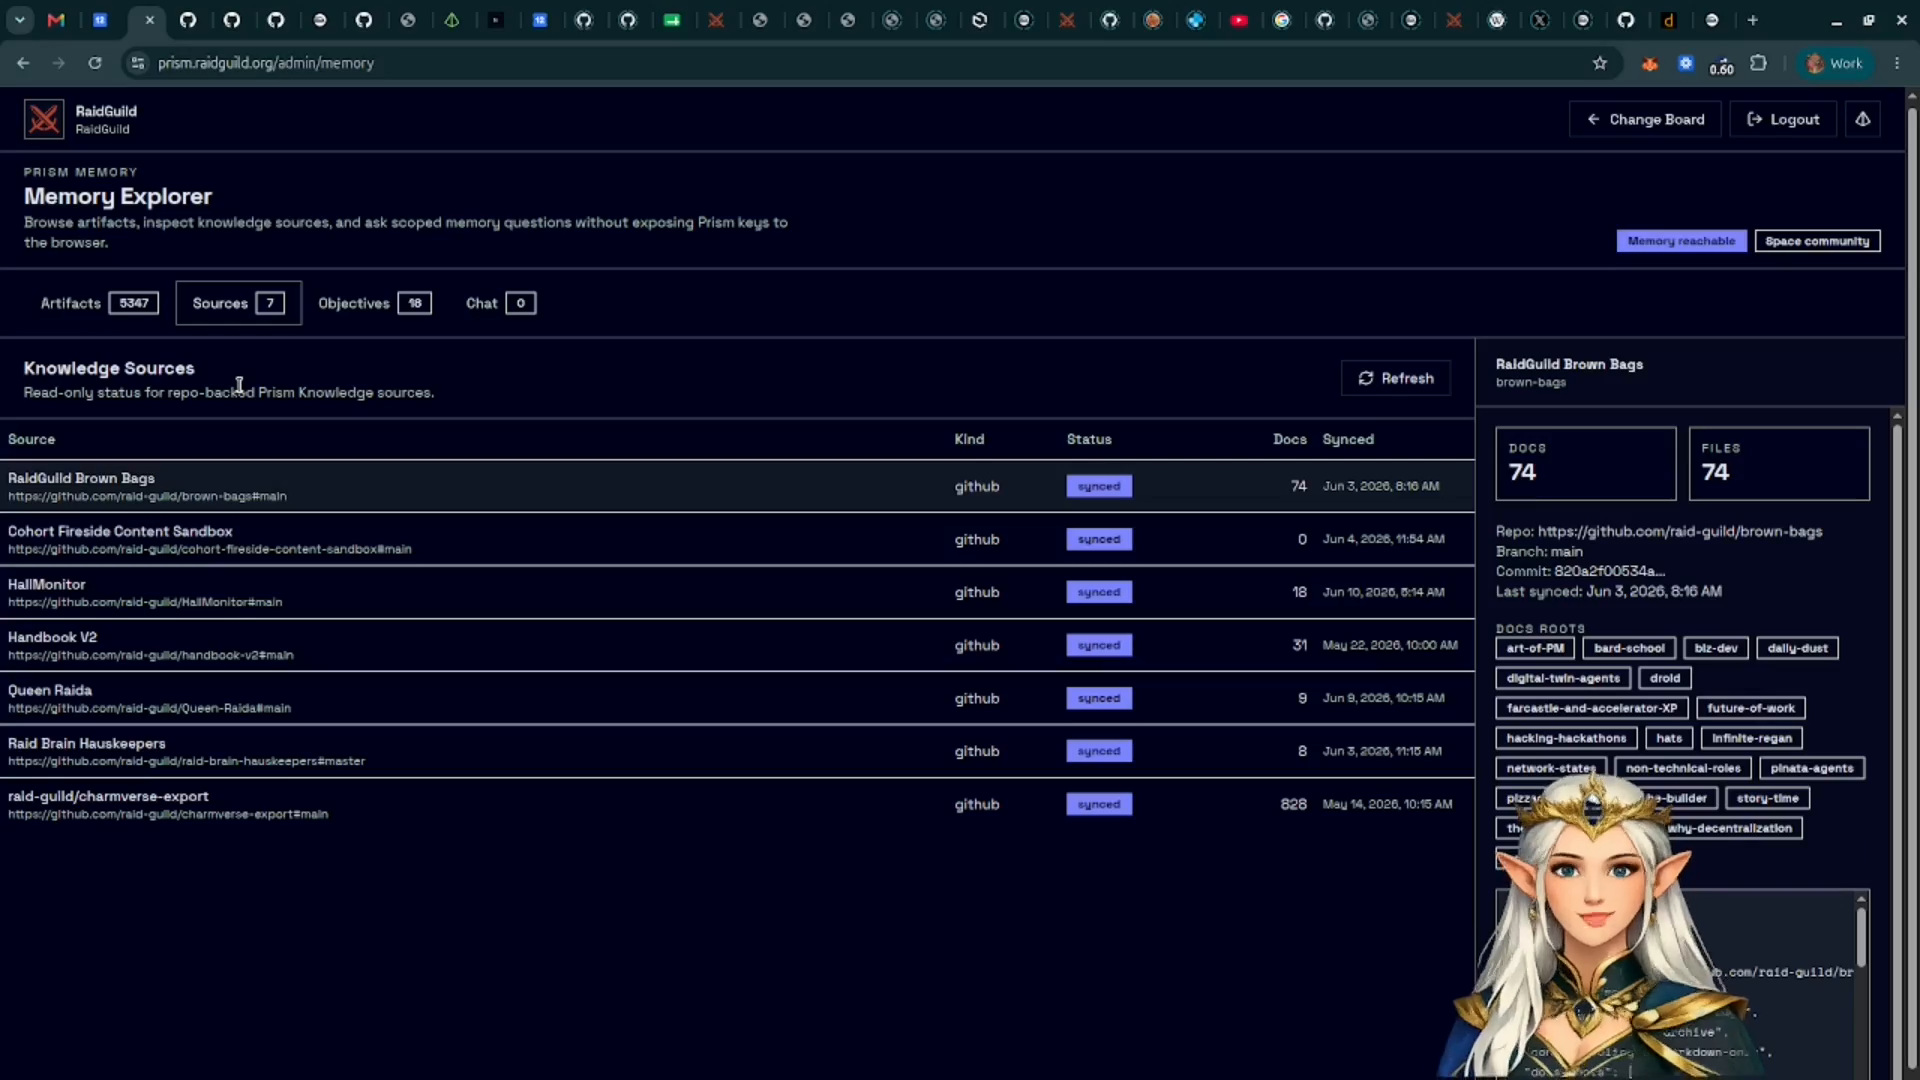Viewport: 1920px width, 1080px height.
Task: Click the Status column header
Action: [x=1089, y=439]
